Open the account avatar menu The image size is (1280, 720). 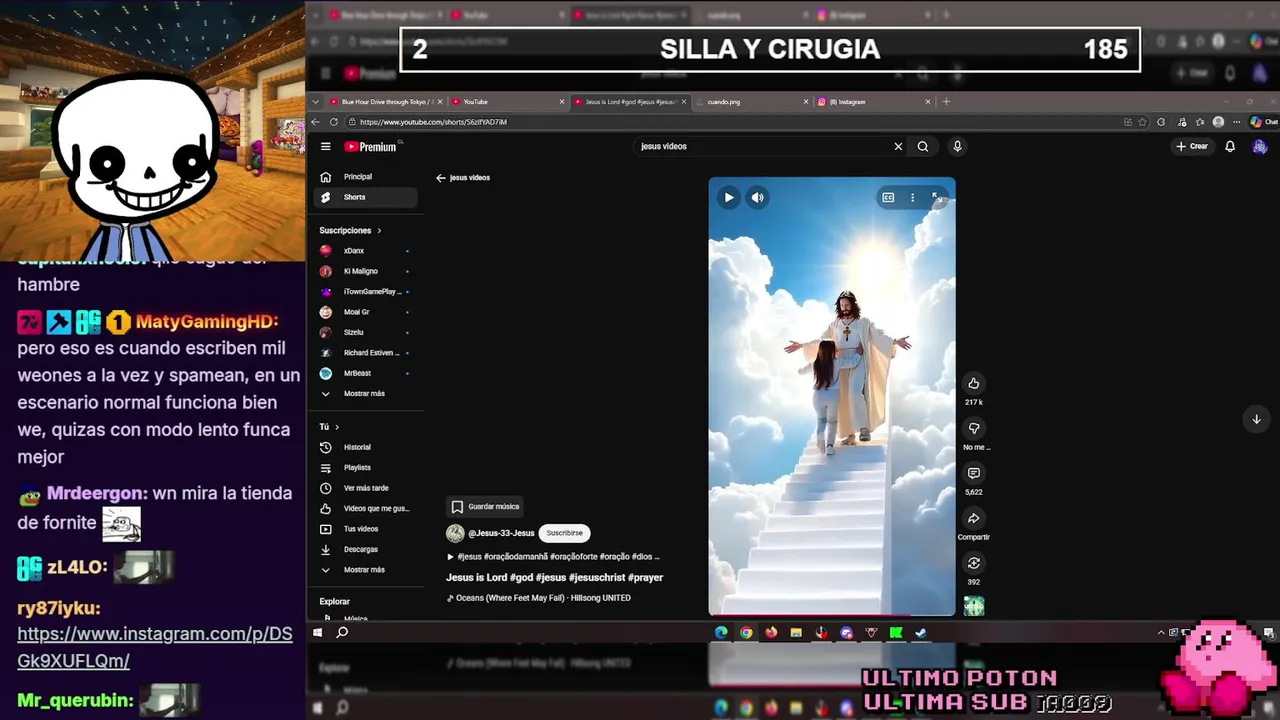pyautogui.click(x=1259, y=146)
